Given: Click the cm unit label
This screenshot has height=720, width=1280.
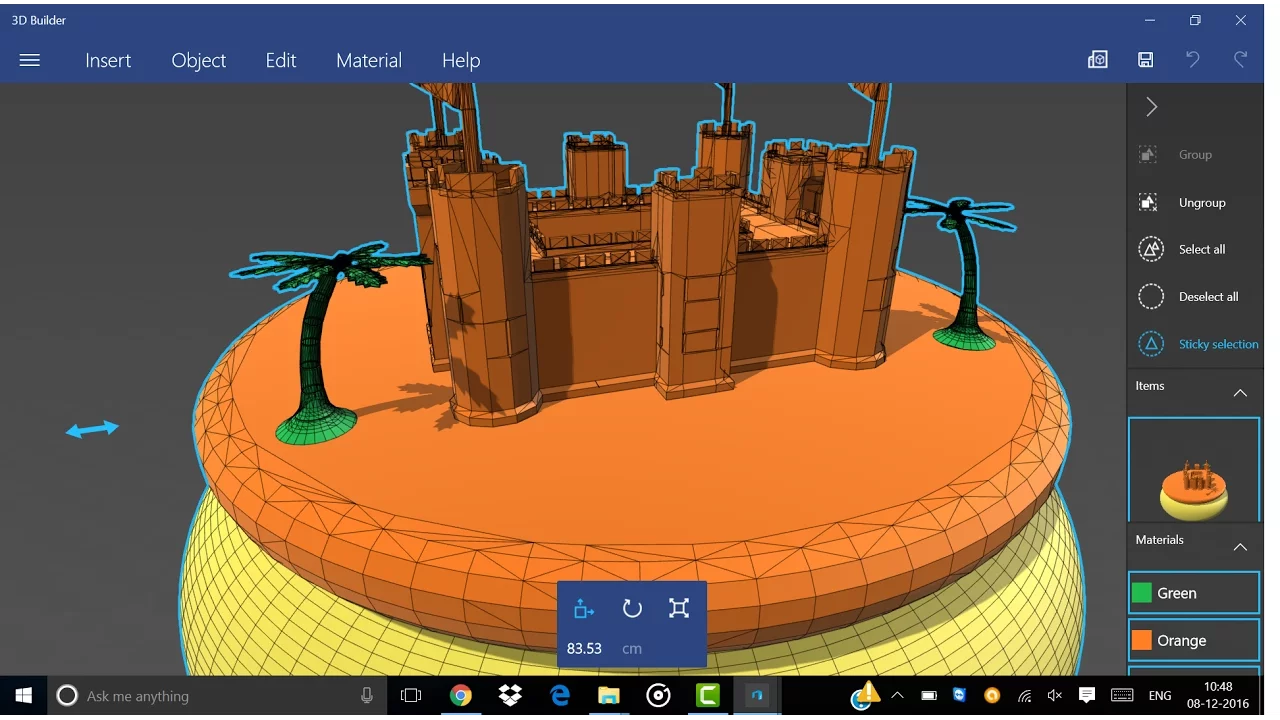Looking at the screenshot, I should click(x=632, y=648).
